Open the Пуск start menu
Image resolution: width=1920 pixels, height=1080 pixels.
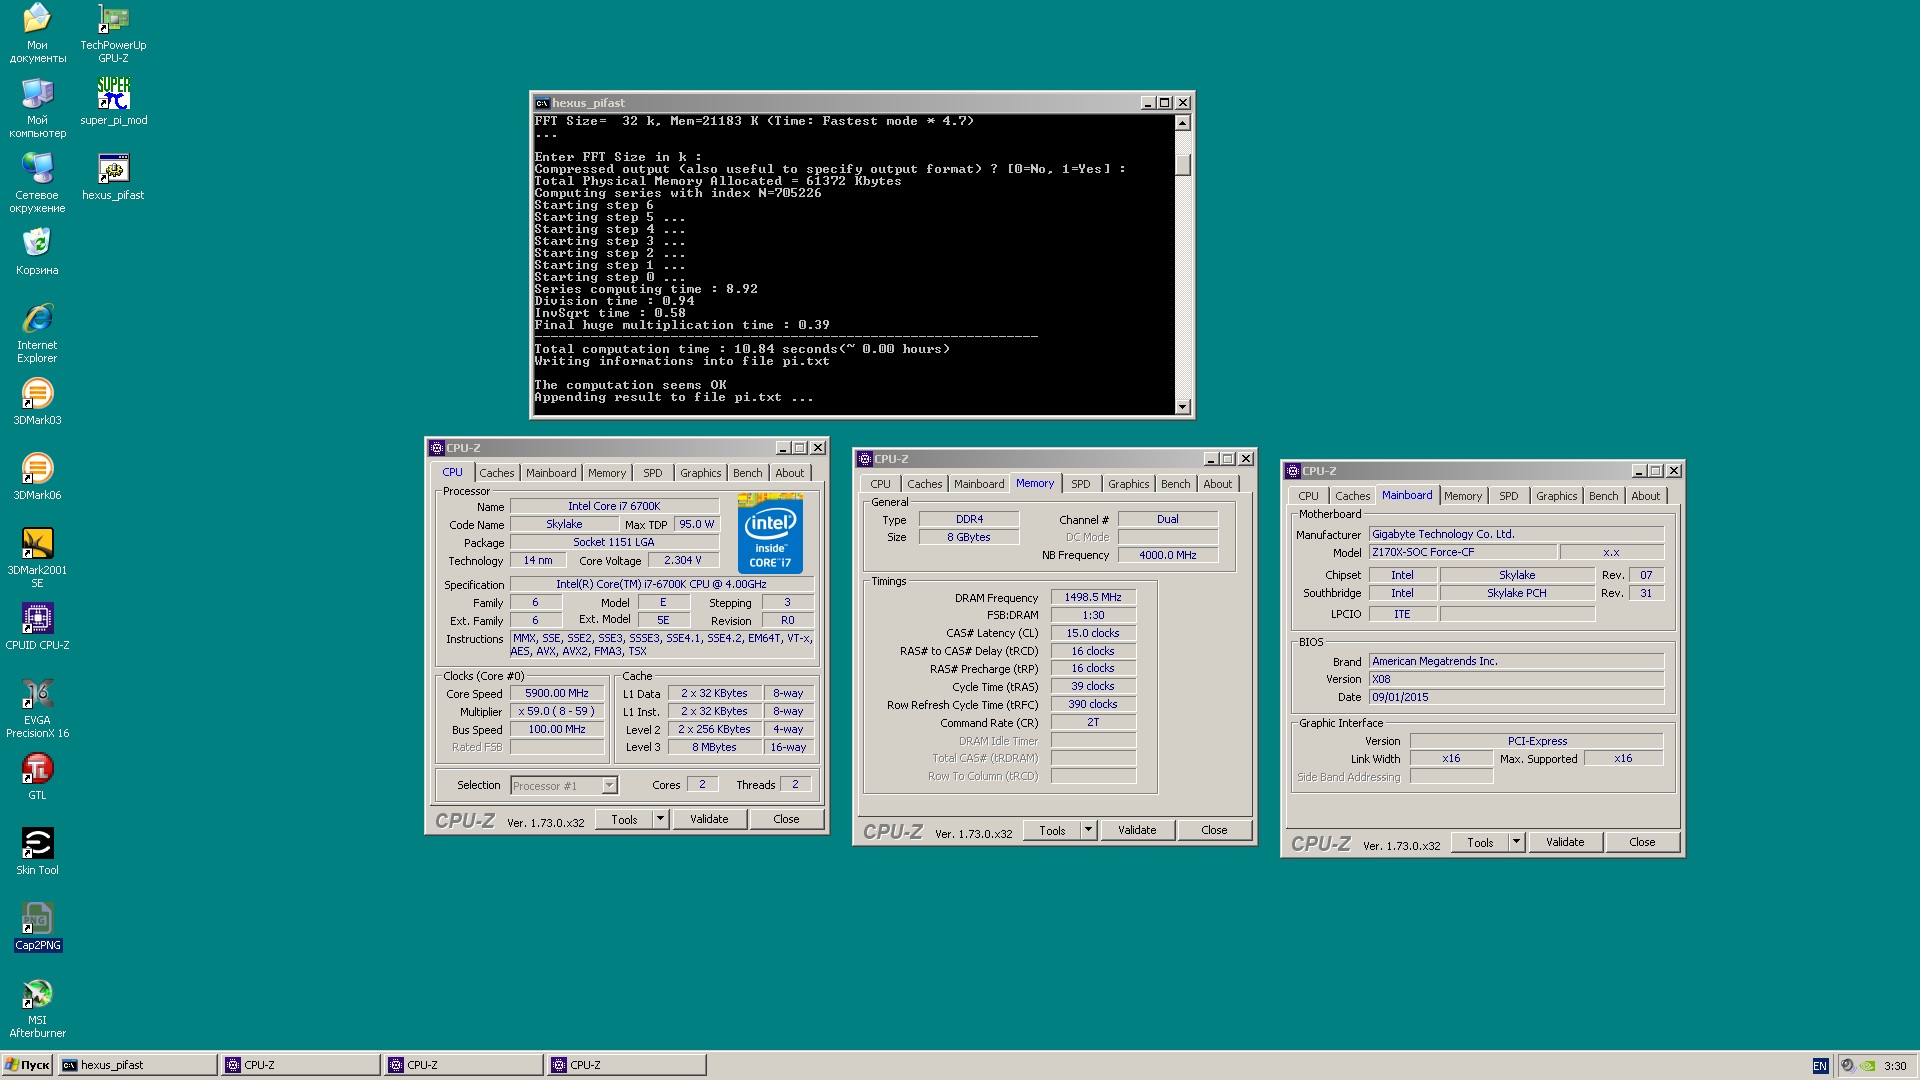(x=27, y=1065)
